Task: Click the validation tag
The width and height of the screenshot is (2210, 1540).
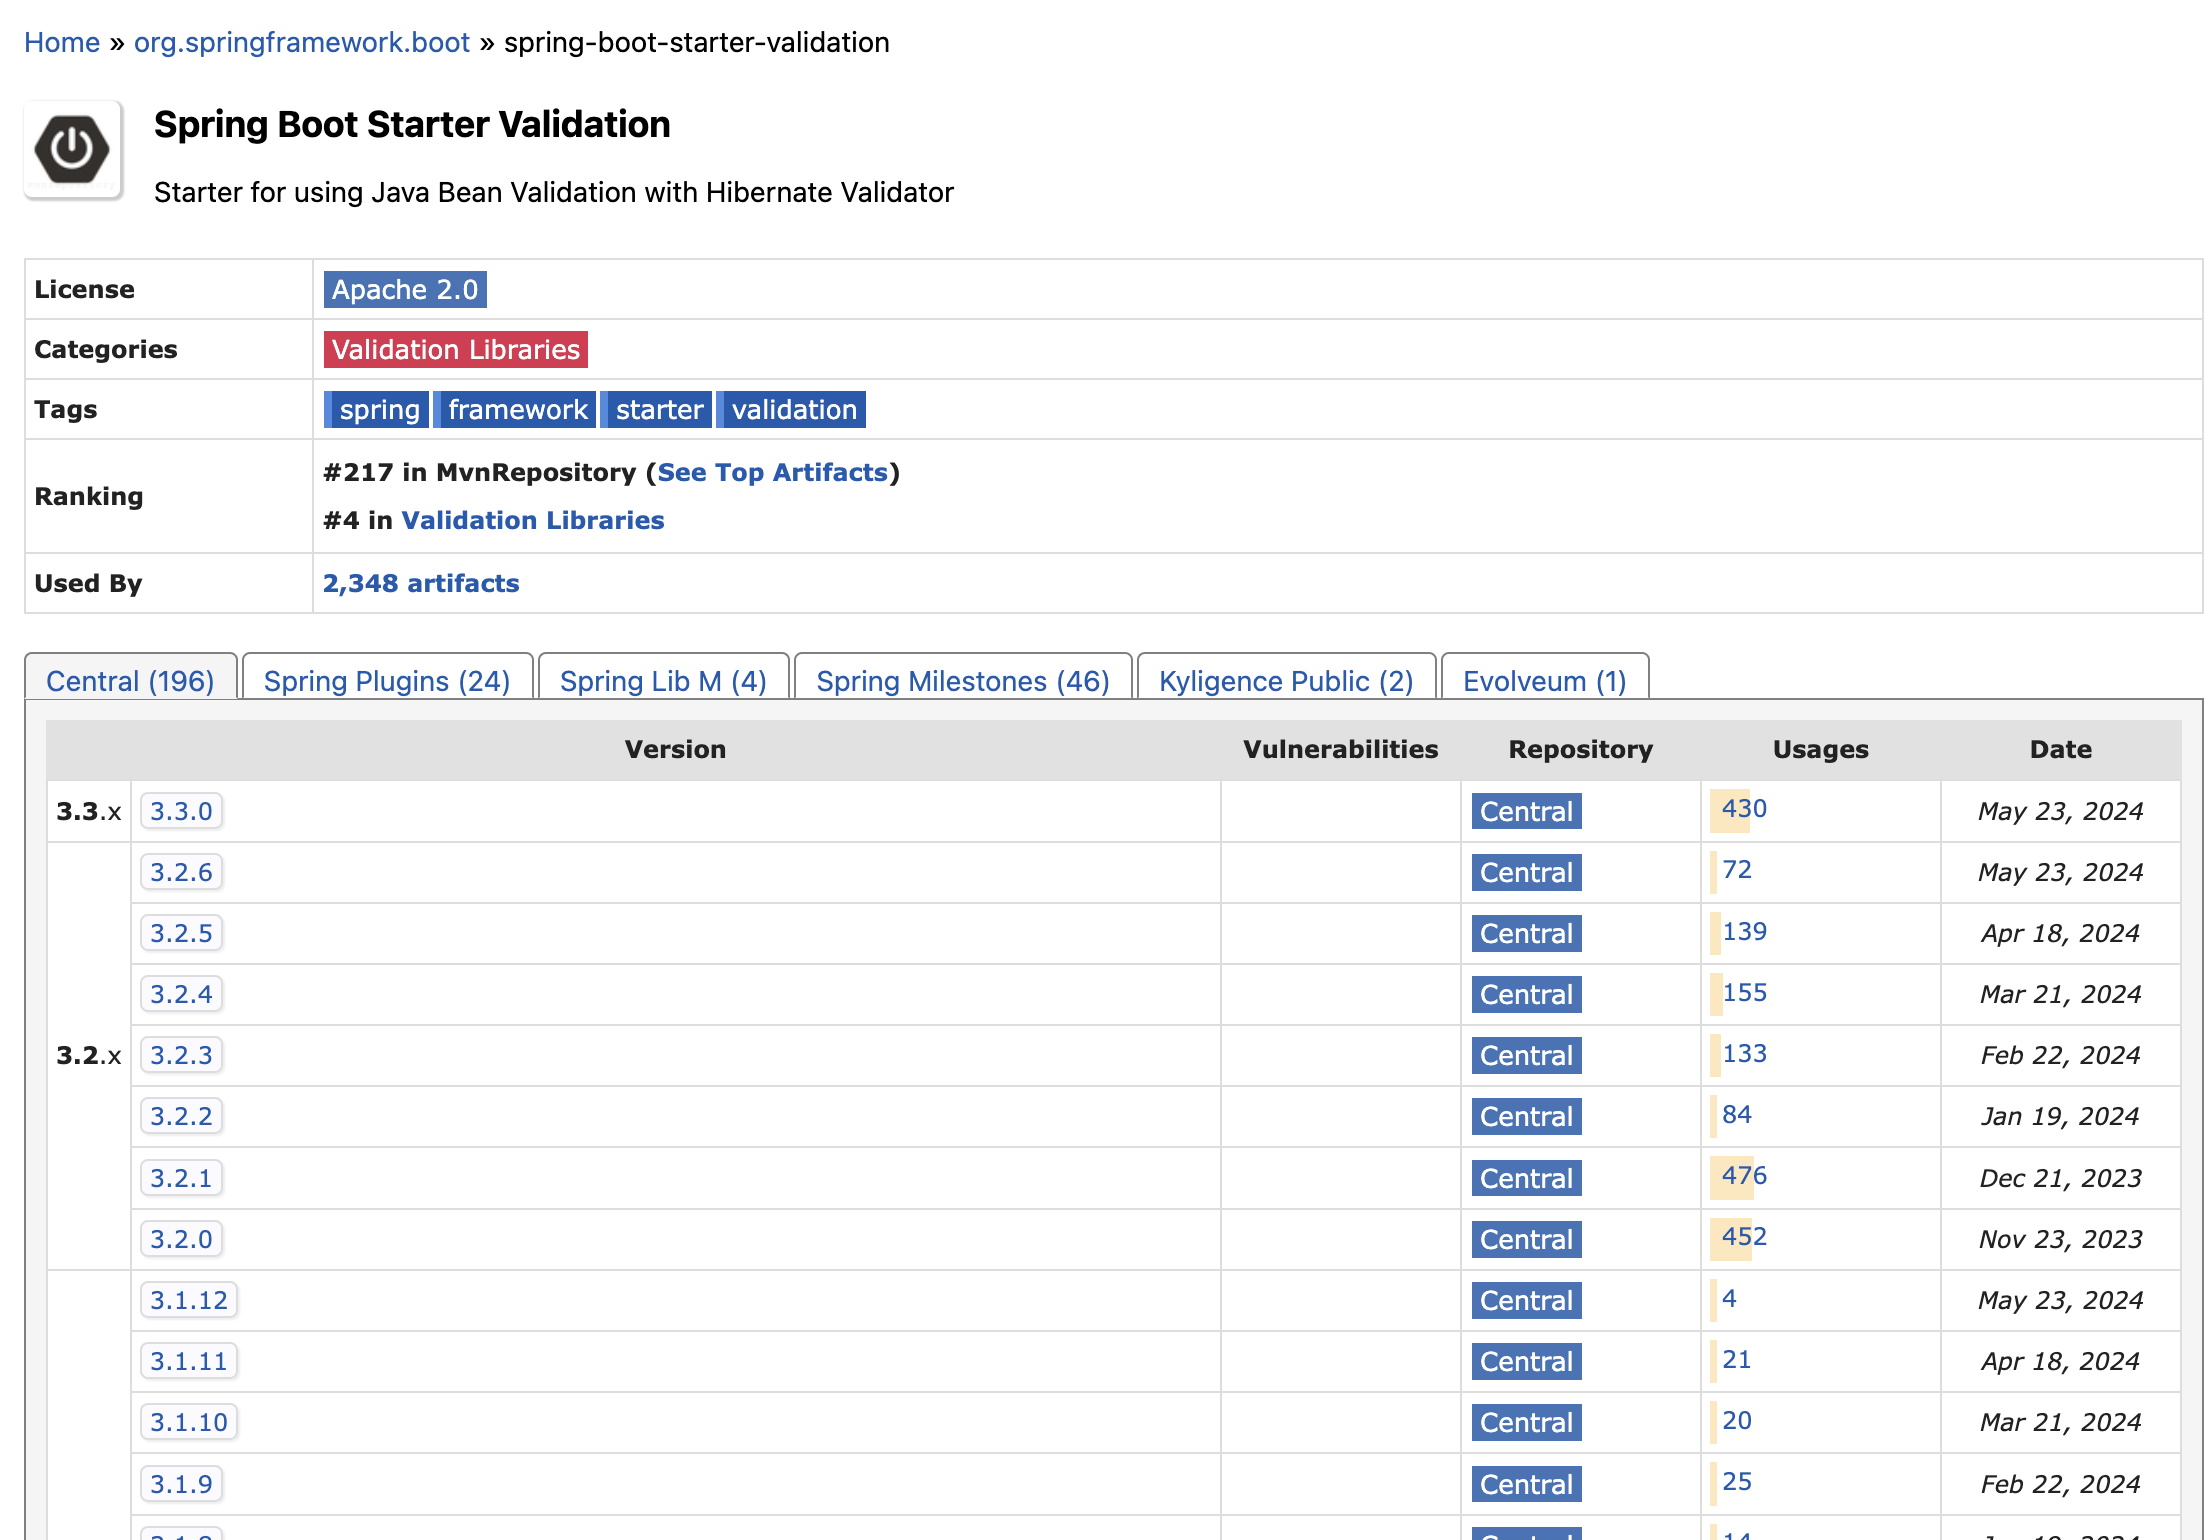Action: point(793,409)
